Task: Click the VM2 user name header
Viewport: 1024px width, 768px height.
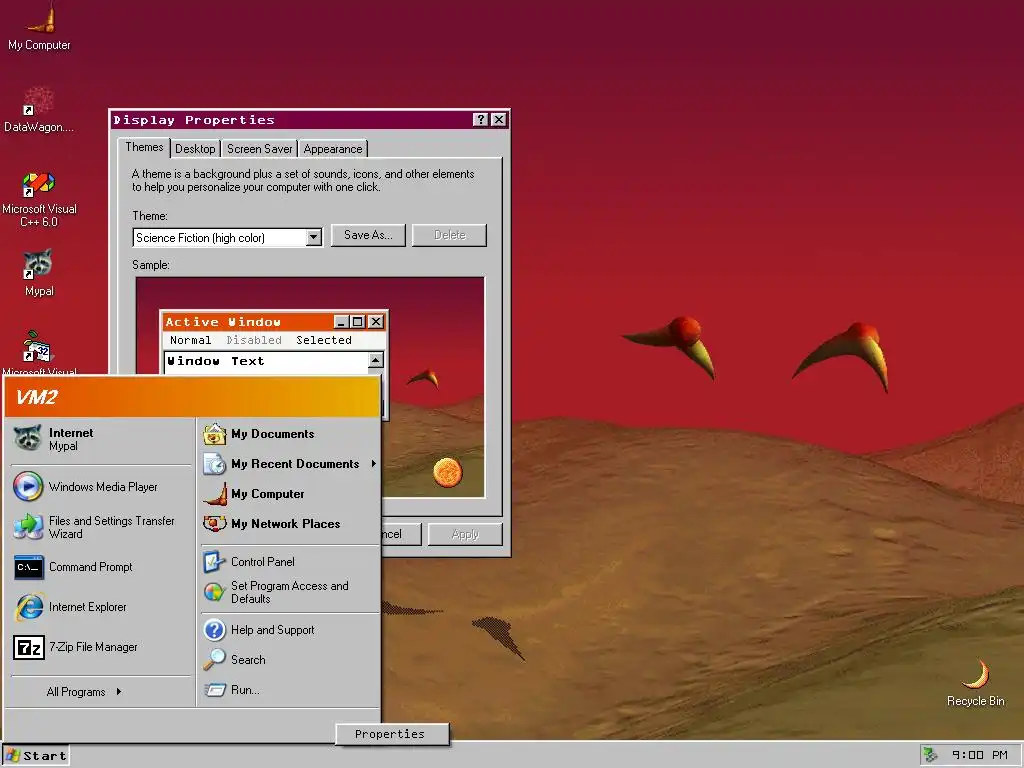Action: pos(37,397)
